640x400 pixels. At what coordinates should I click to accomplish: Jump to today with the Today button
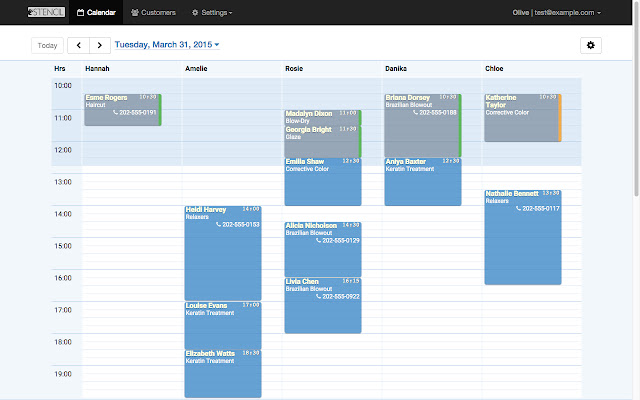pos(47,45)
